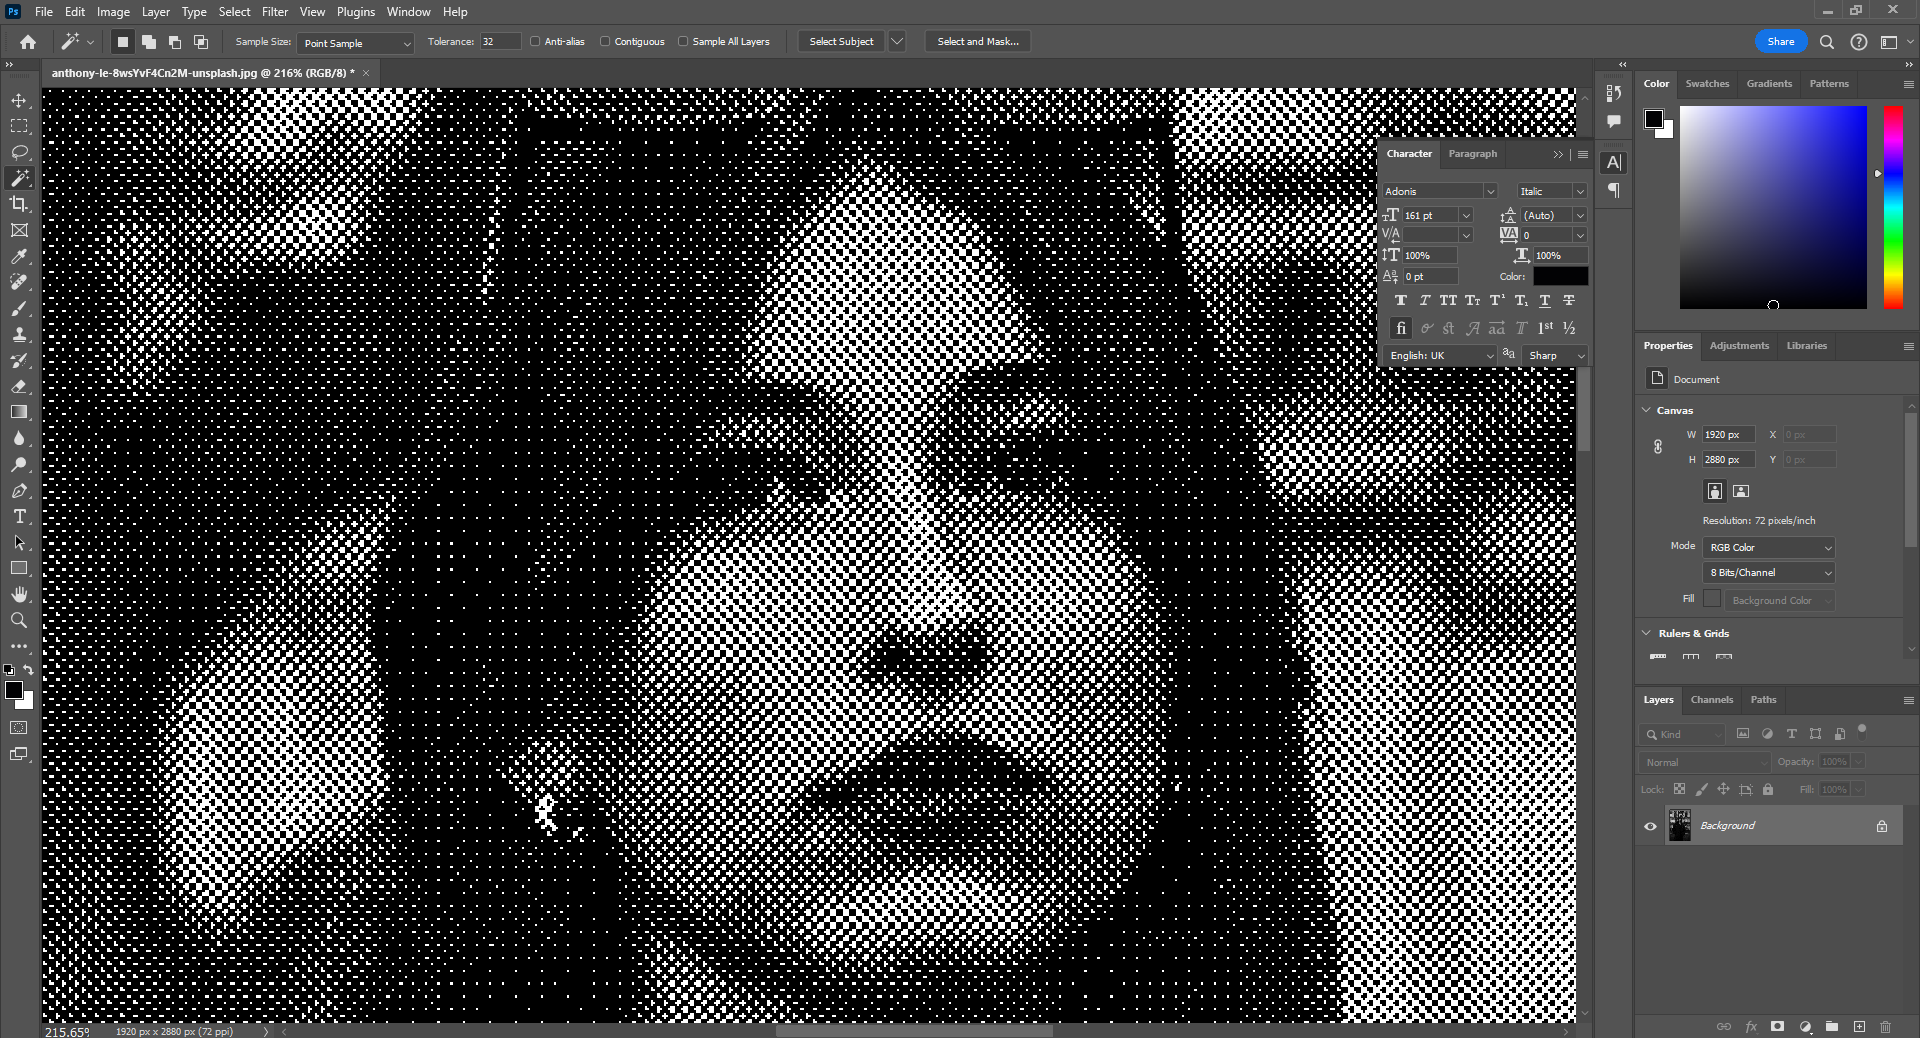The image size is (1920, 1038).
Task: Select the History Brush tool
Action: coord(19,360)
